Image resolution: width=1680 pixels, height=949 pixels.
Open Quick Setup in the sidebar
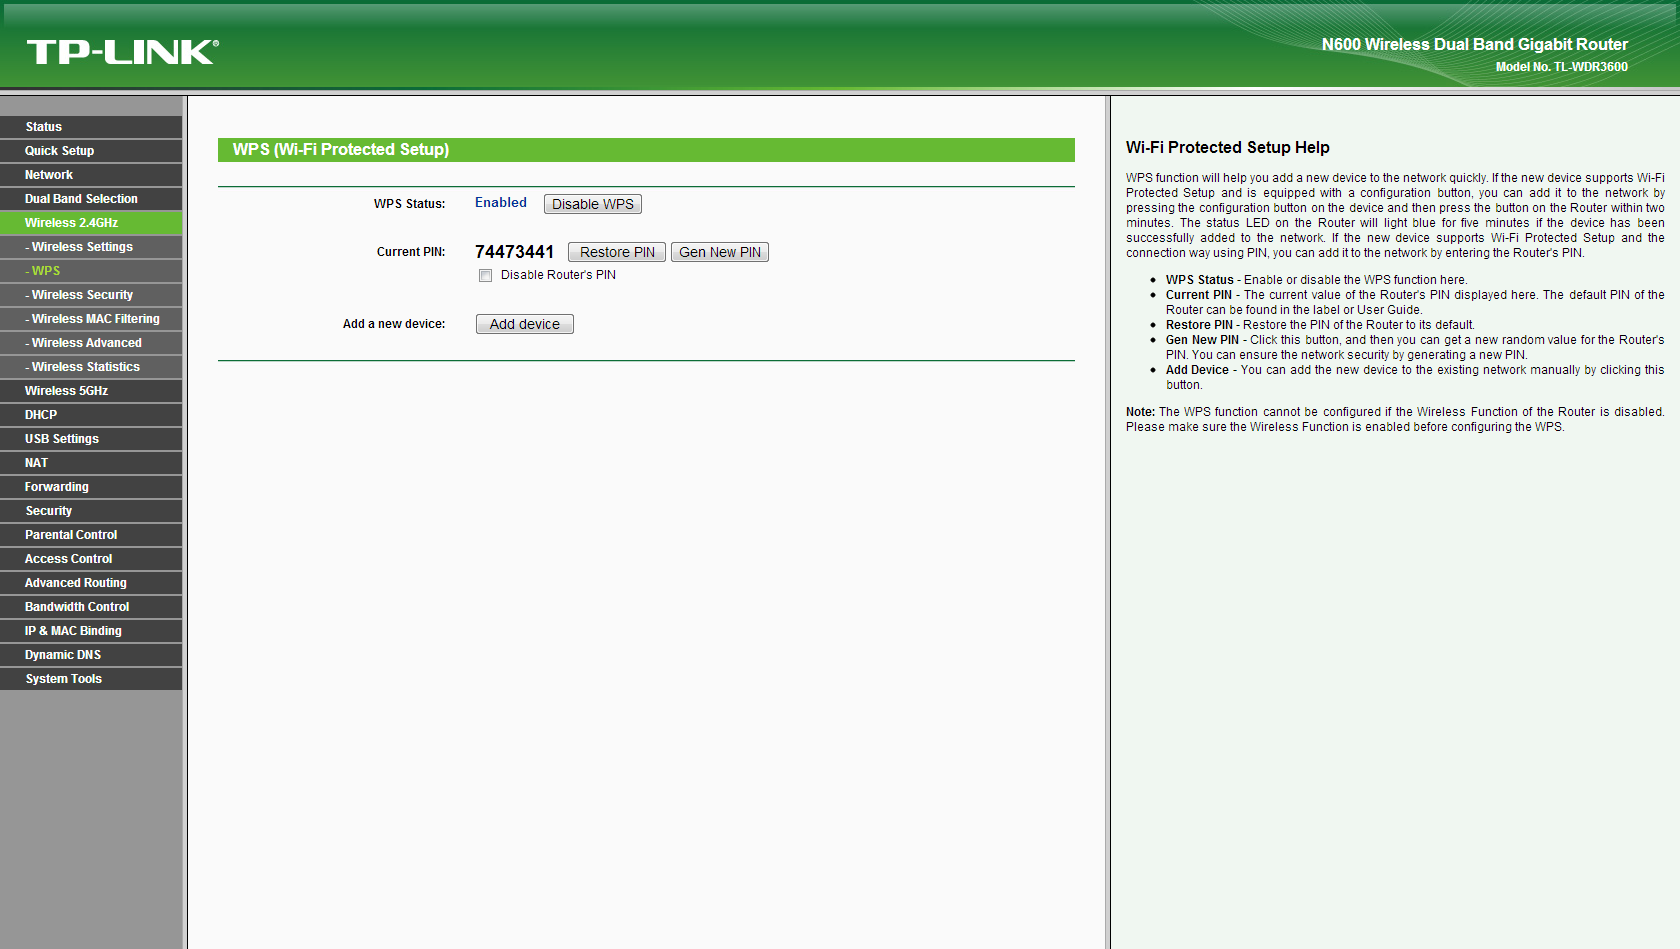(x=91, y=151)
